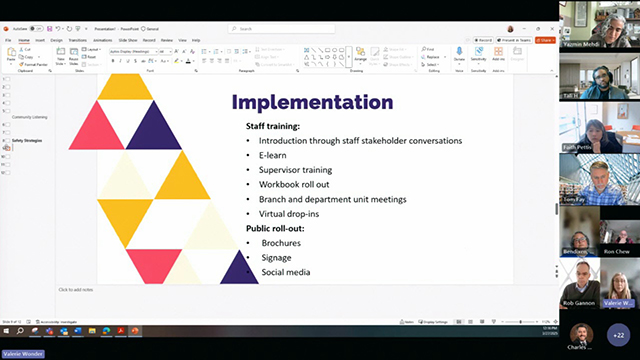Viewport: 640px width, 360px height.
Task: Click the Save icon in title bar
Action: 49,29
